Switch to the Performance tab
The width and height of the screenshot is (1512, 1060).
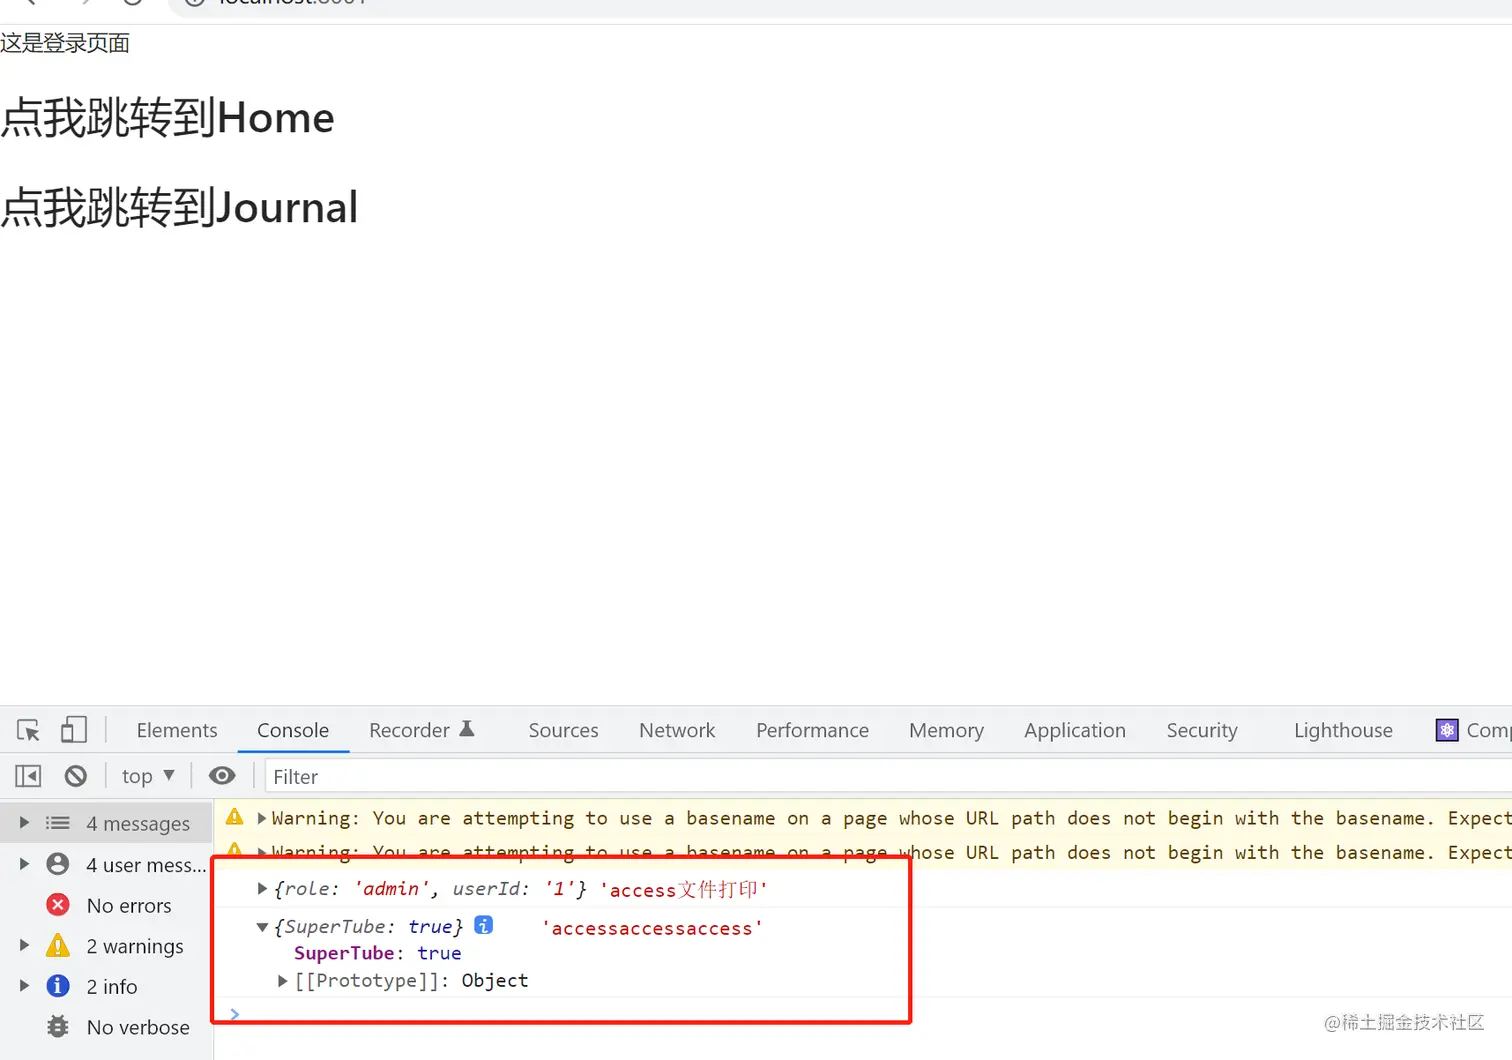point(812,730)
